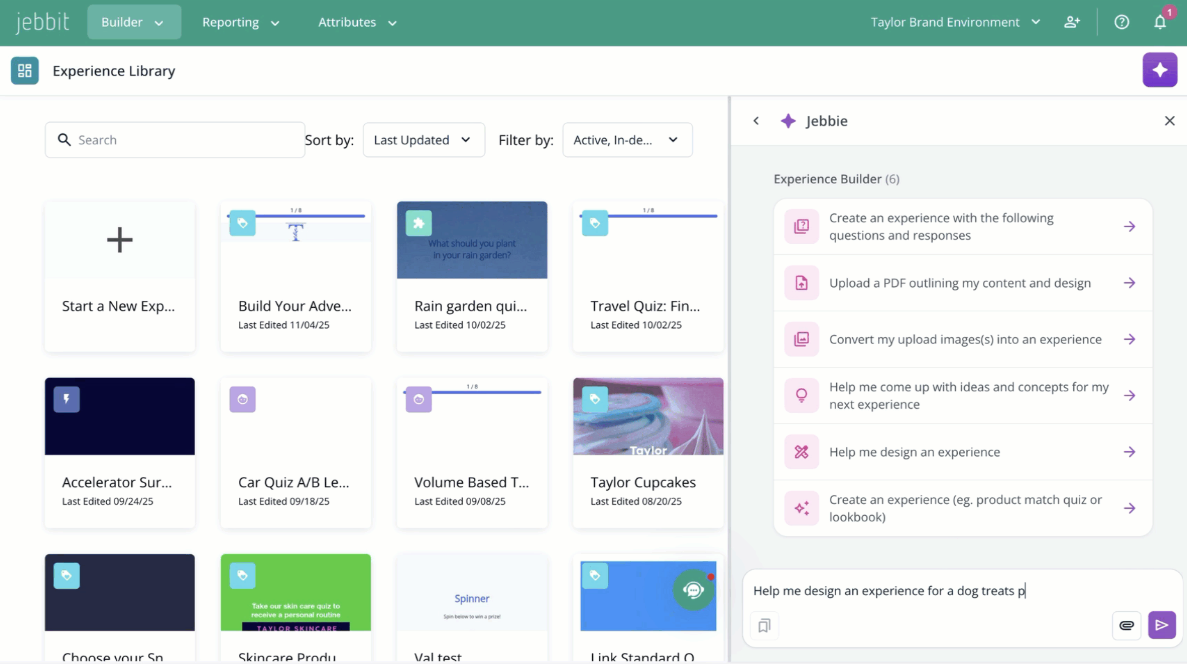Screen dimensions: 1187x666
Task: Open the notifications bell
Action: pos(1160,22)
